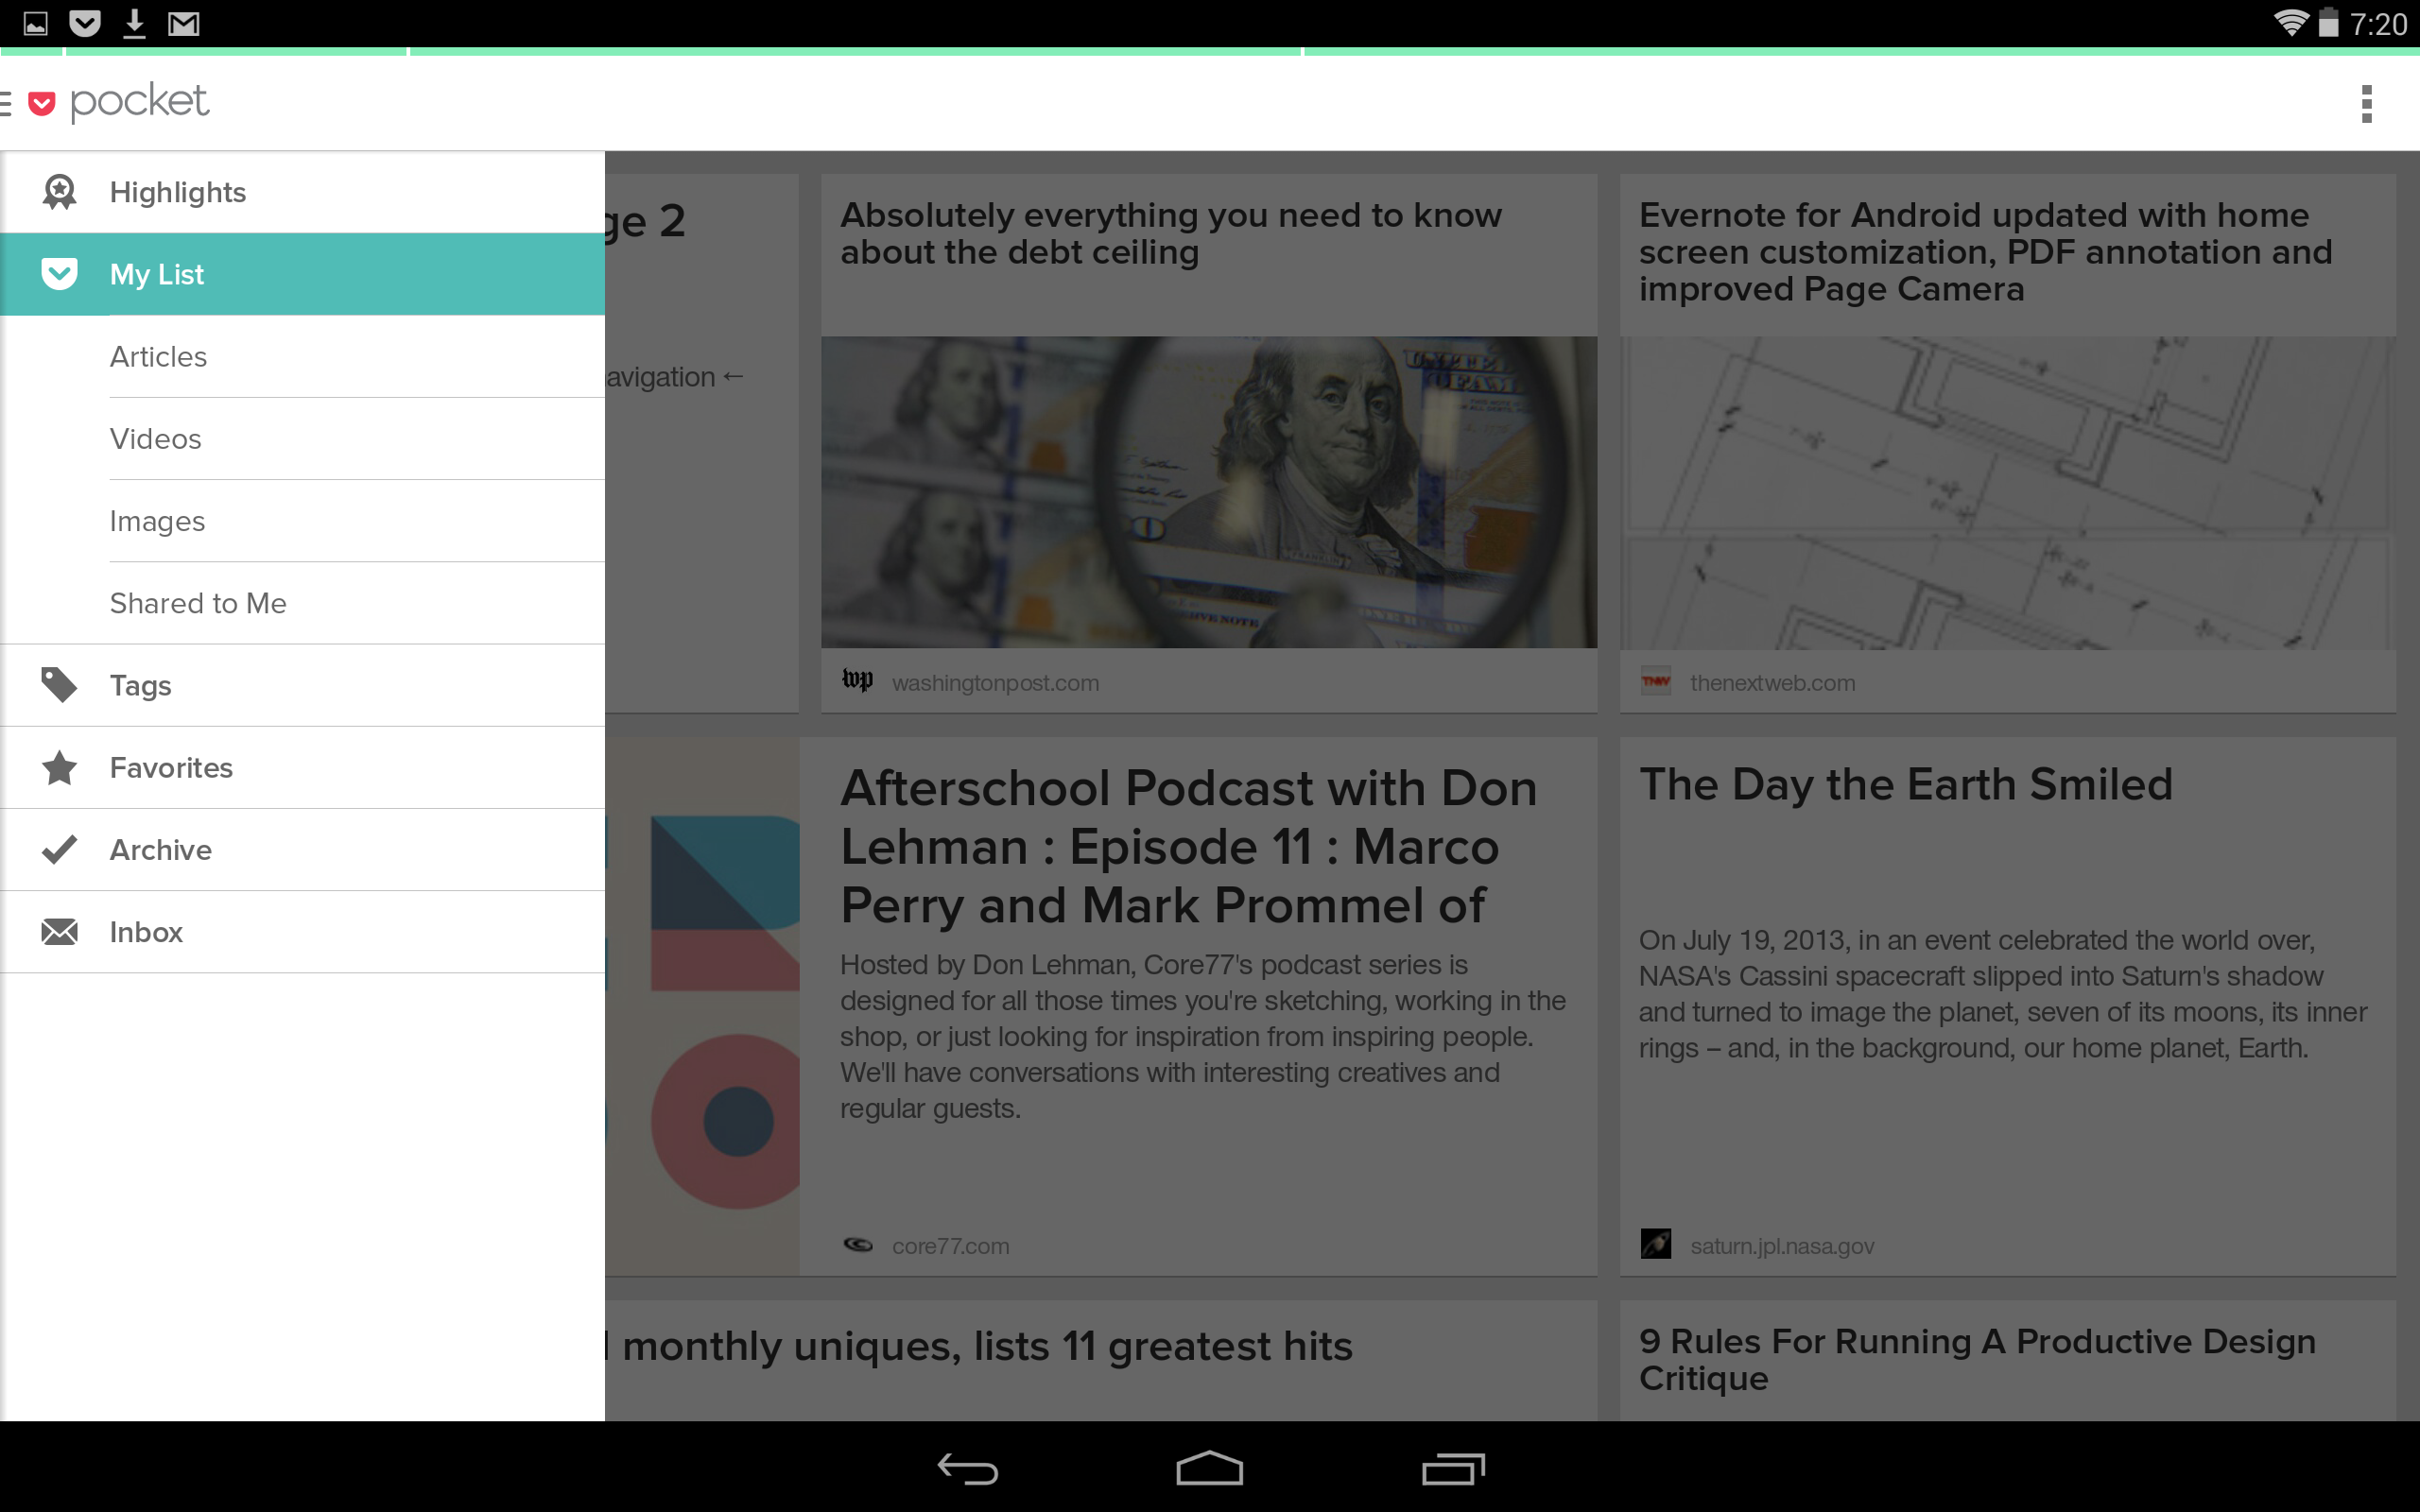Open 9 Rules For Running Design Critique

[1977, 1359]
